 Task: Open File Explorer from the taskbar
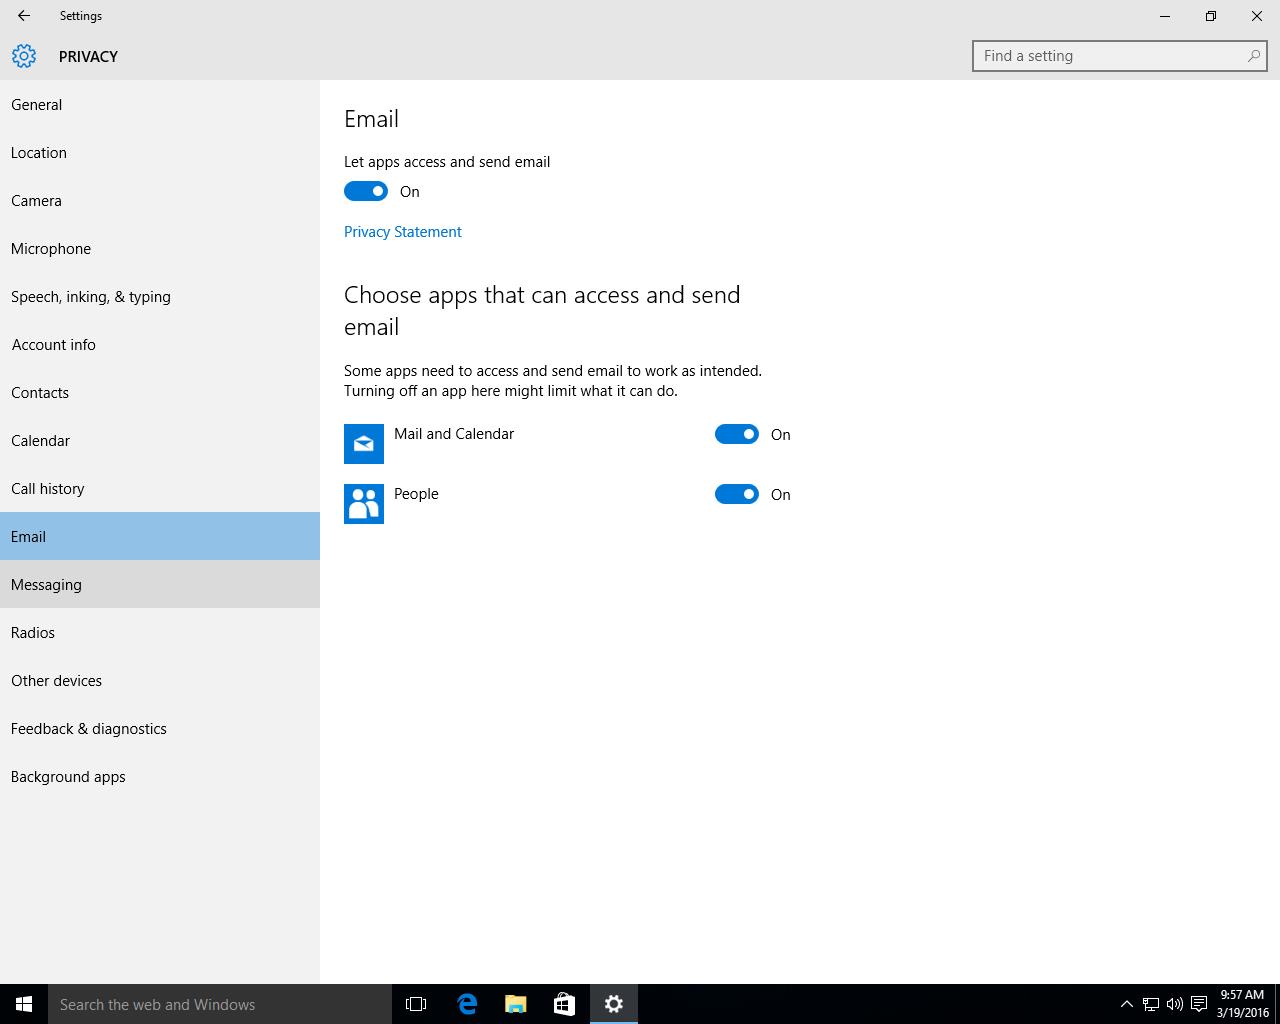[516, 1004]
